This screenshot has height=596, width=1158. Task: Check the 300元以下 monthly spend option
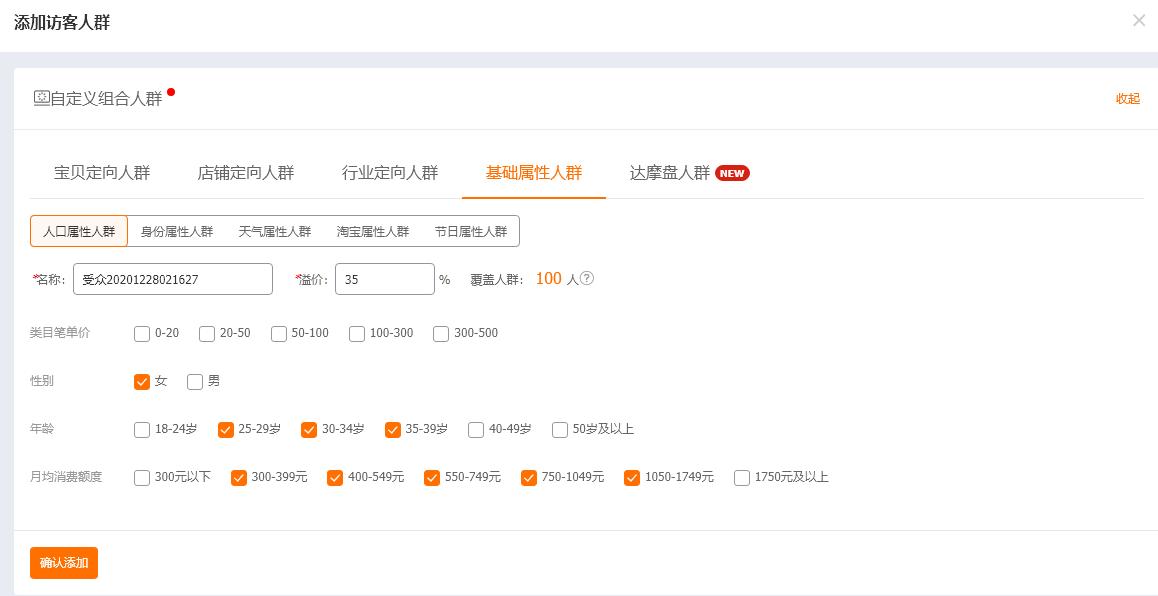tap(142, 477)
